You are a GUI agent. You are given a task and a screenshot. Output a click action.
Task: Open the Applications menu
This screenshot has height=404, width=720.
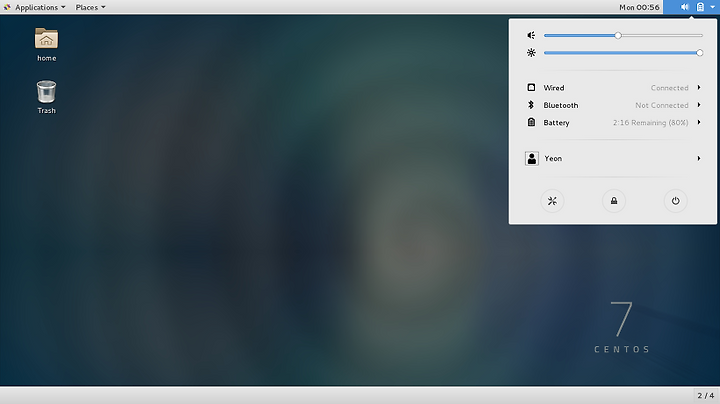coord(35,7)
